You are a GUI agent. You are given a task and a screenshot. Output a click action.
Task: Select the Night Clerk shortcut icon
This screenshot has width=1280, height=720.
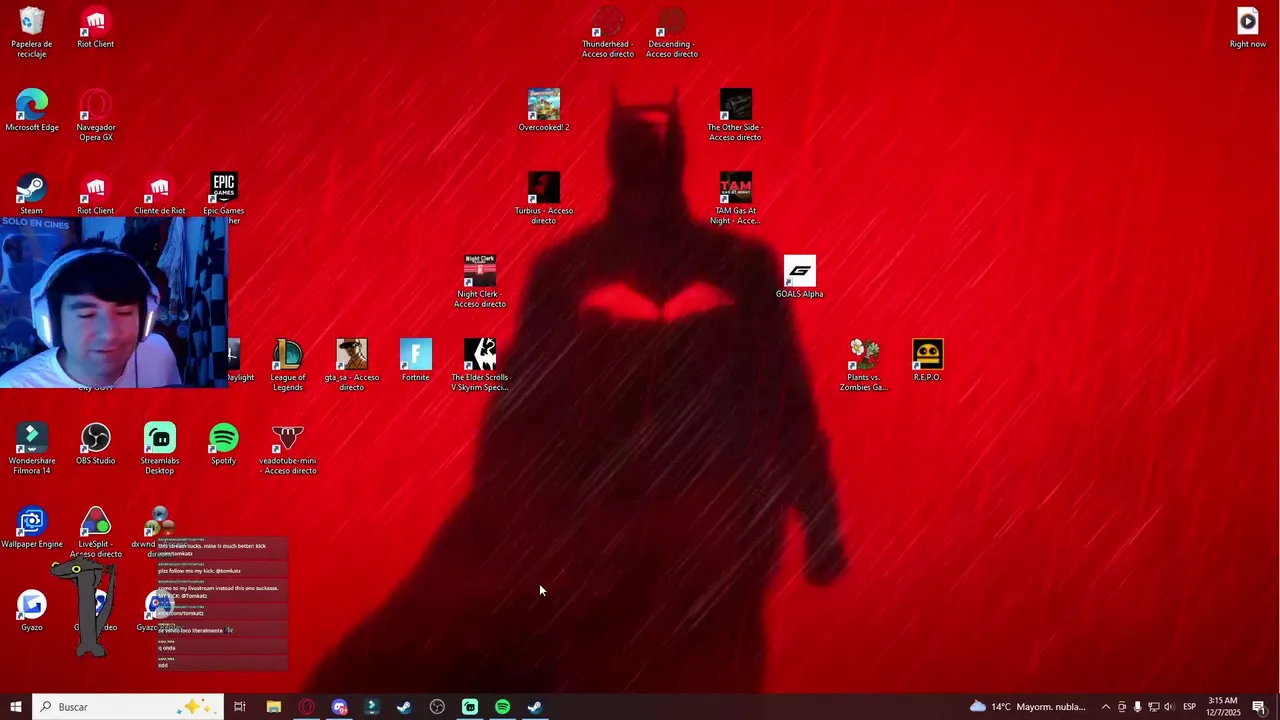coord(480,282)
